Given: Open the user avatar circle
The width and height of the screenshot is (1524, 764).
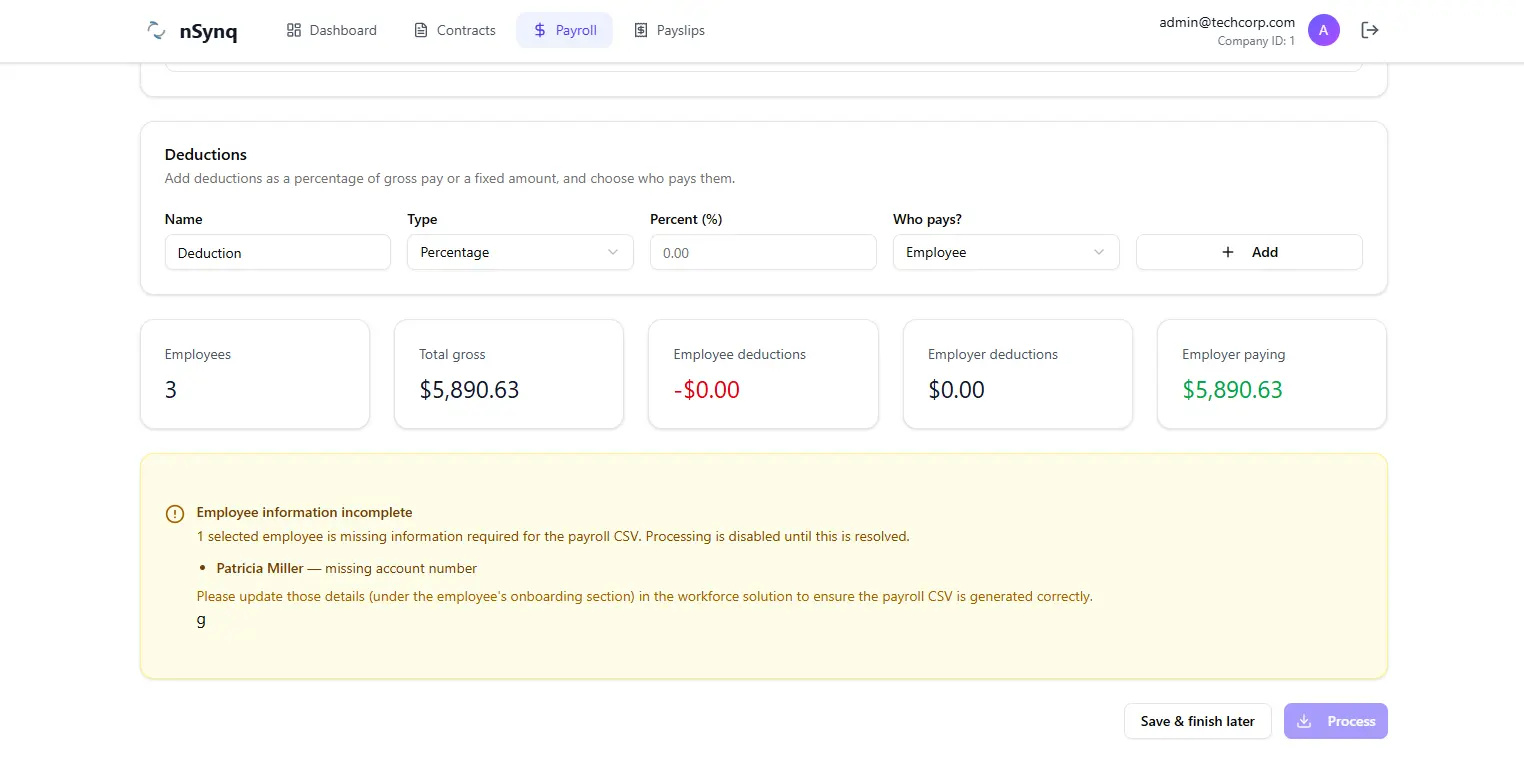Looking at the screenshot, I should click(x=1323, y=30).
